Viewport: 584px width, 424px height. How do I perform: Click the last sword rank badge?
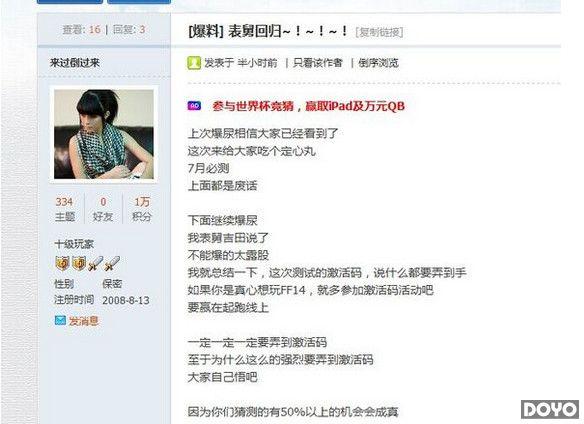tap(112, 263)
